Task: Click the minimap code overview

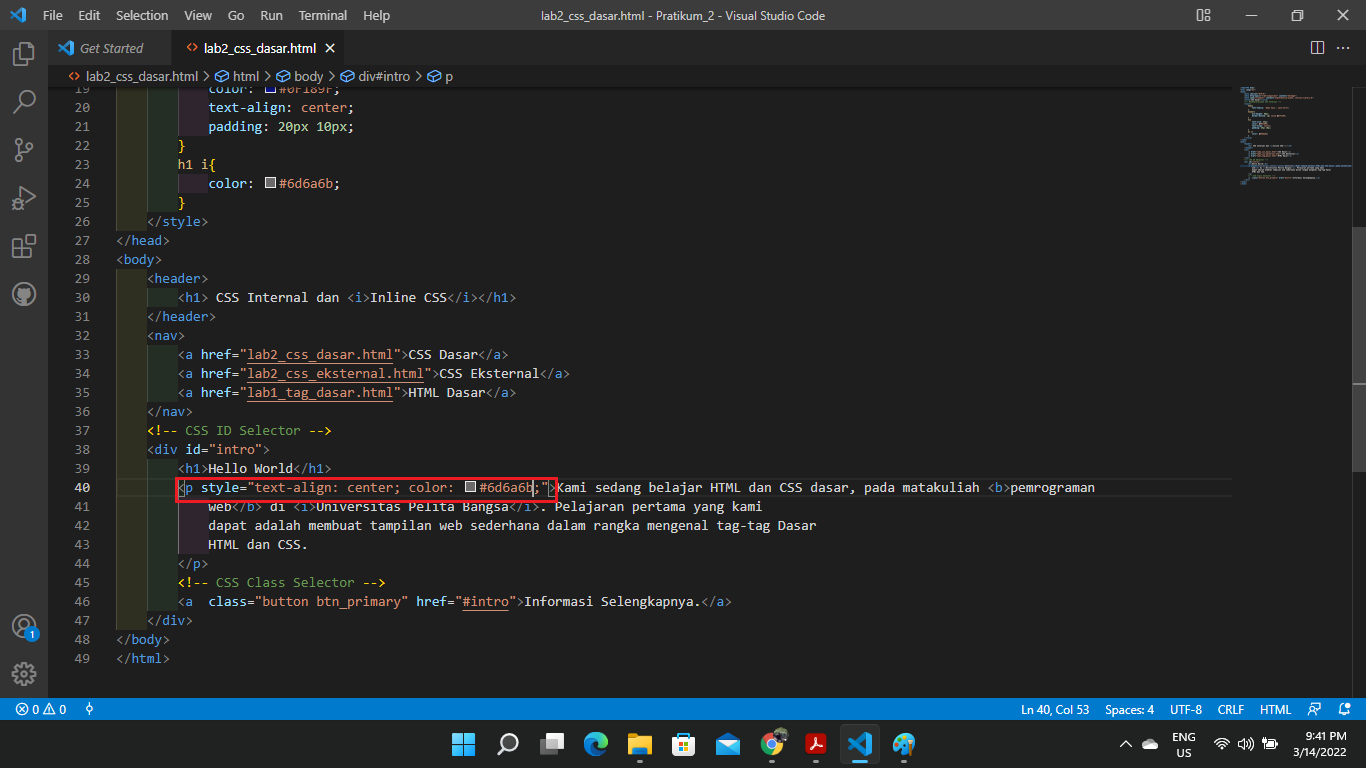Action: pyautogui.click(x=1295, y=135)
